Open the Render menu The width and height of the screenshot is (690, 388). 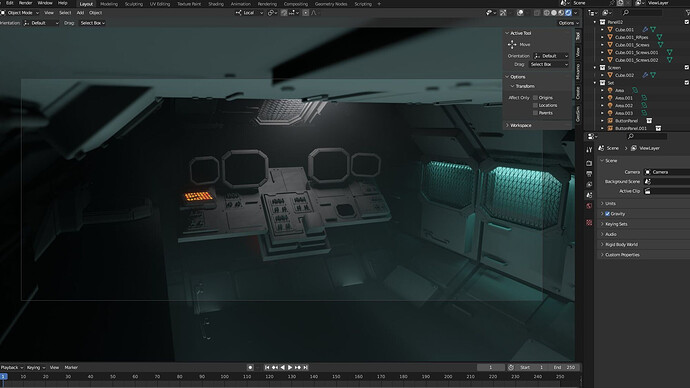26,3
